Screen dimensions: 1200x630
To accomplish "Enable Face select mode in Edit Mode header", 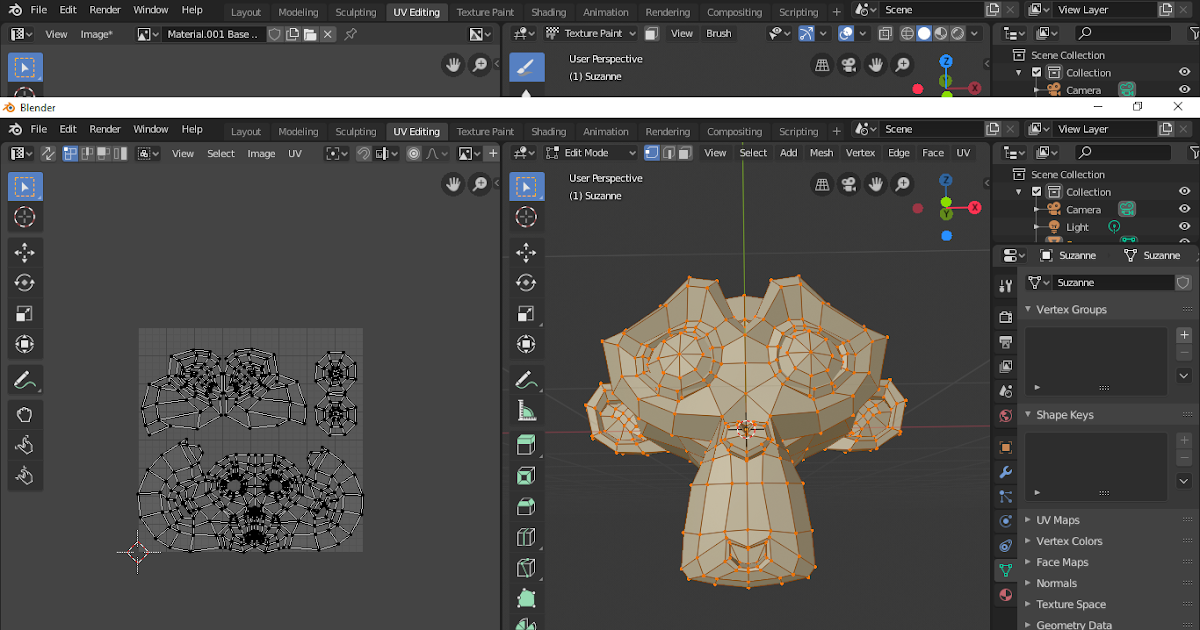I will point(684,152).
